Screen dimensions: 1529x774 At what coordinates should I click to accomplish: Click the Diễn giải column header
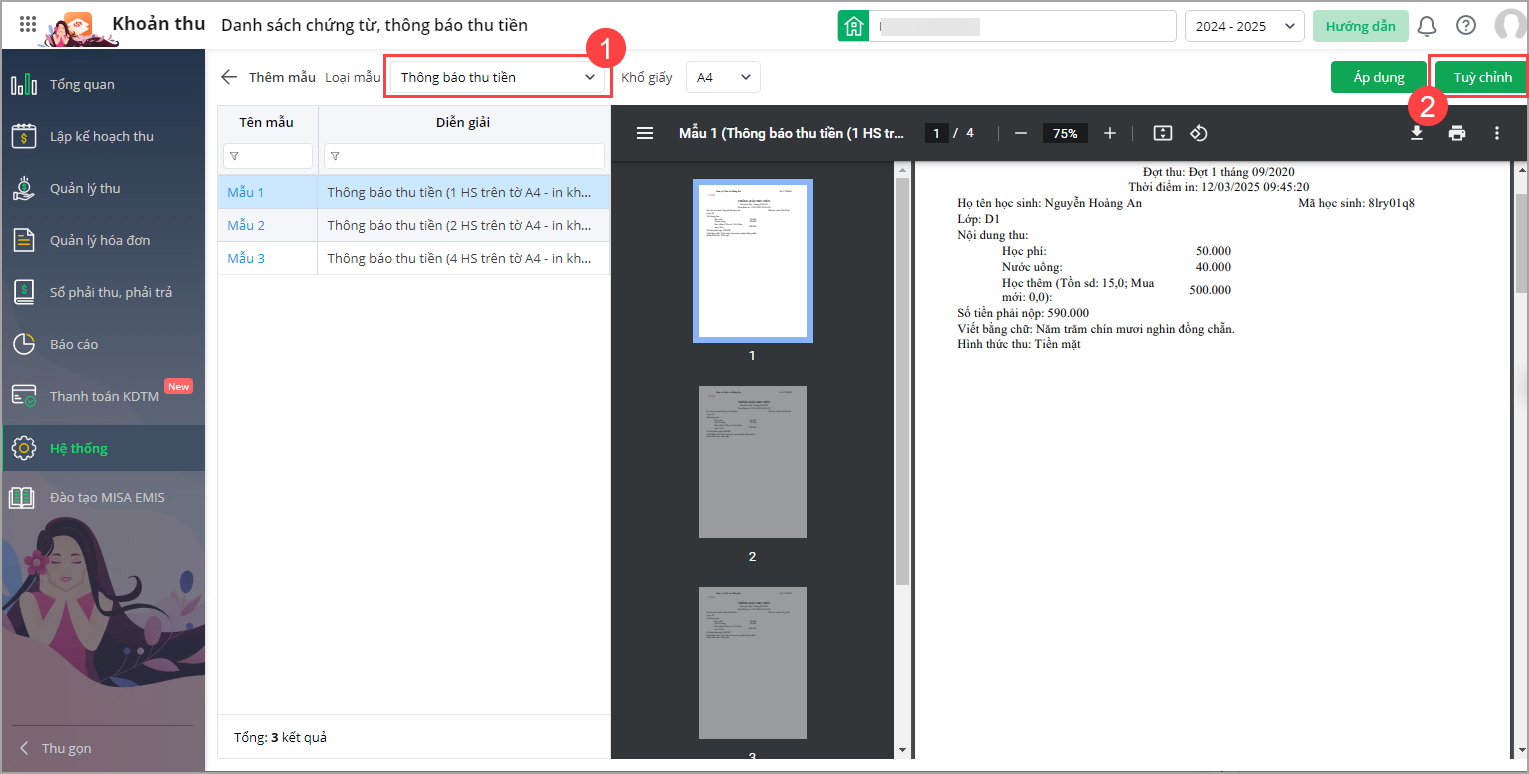point(463,123)
